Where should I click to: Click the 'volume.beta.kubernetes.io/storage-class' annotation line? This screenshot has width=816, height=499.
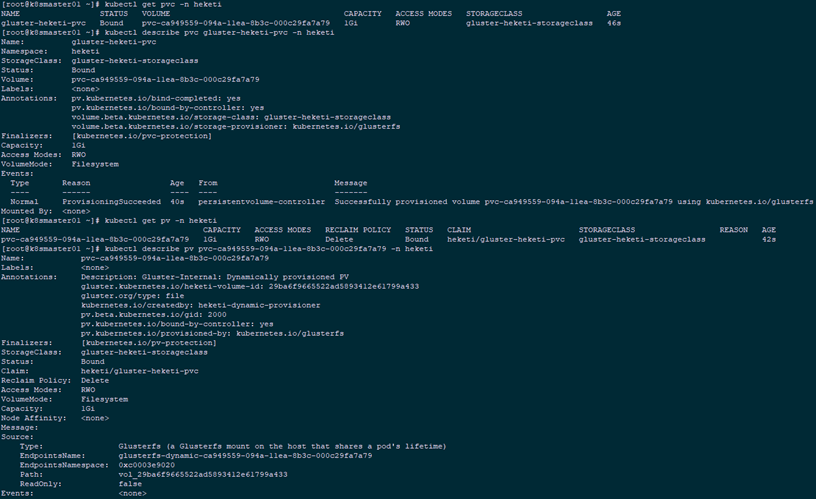pyautogui.click(x=231, y=117)
